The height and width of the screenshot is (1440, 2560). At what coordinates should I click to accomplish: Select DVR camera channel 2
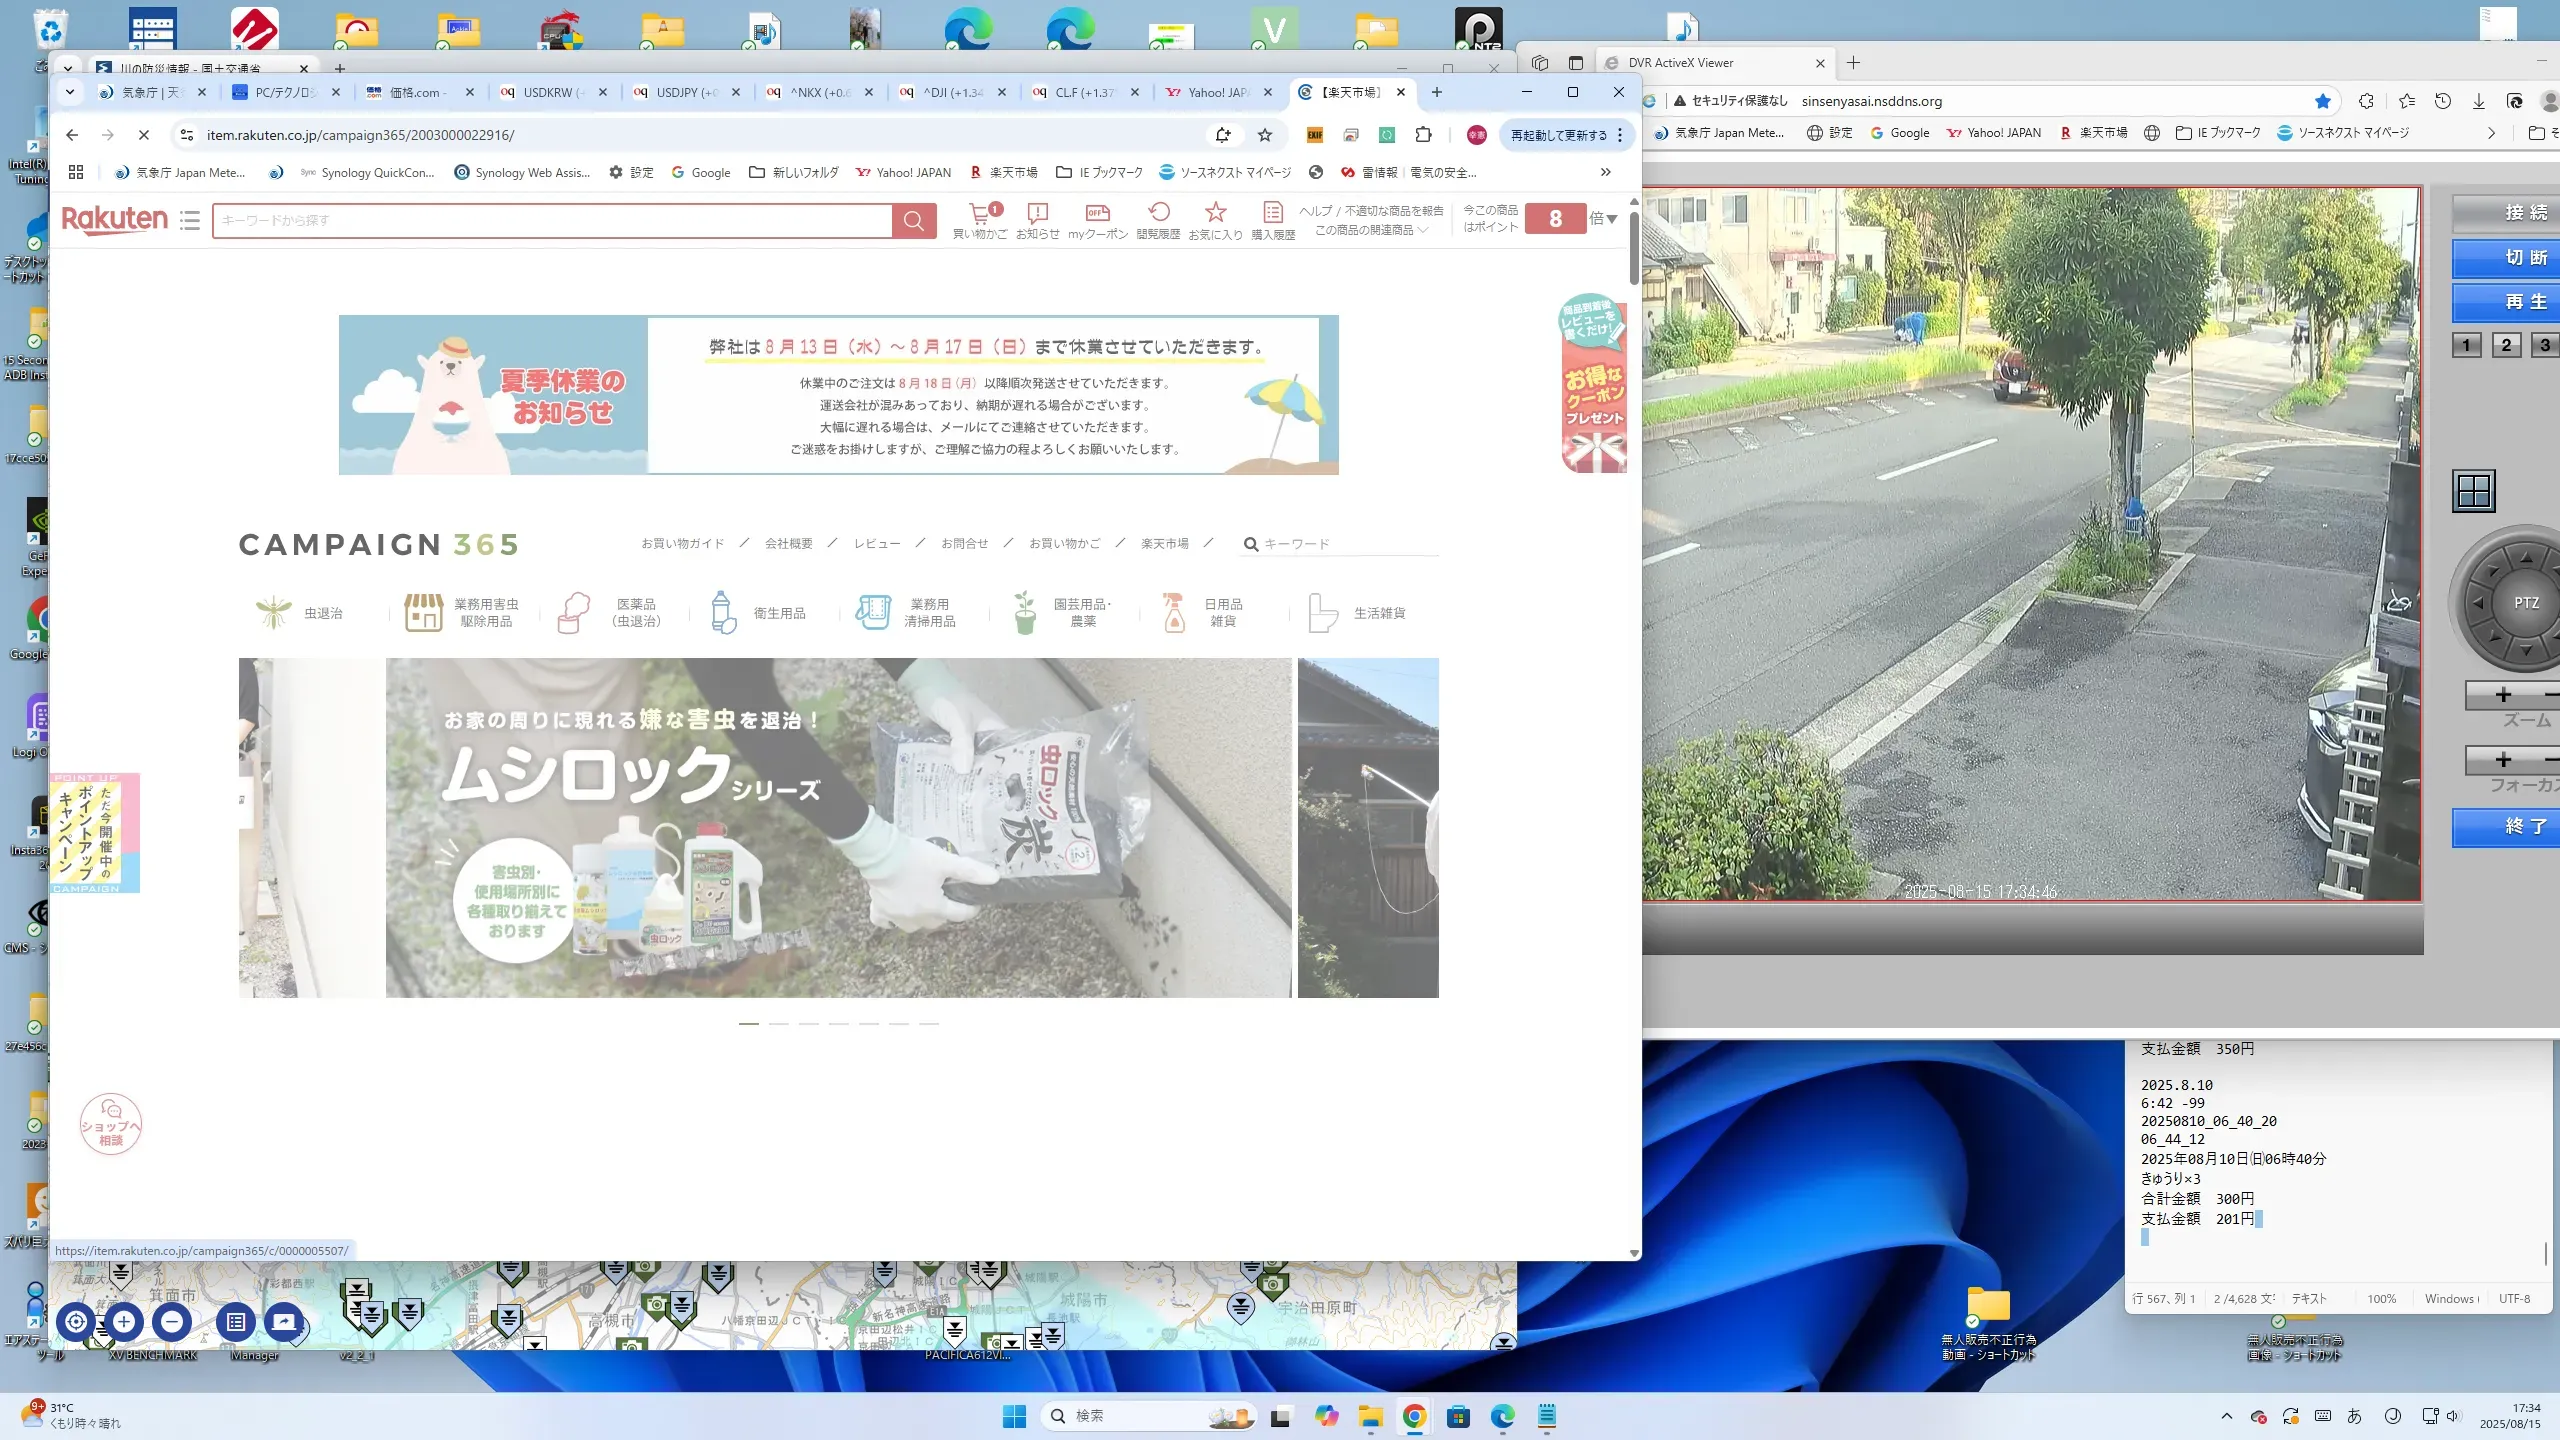pyautogui.click(x=2506, y=345)
